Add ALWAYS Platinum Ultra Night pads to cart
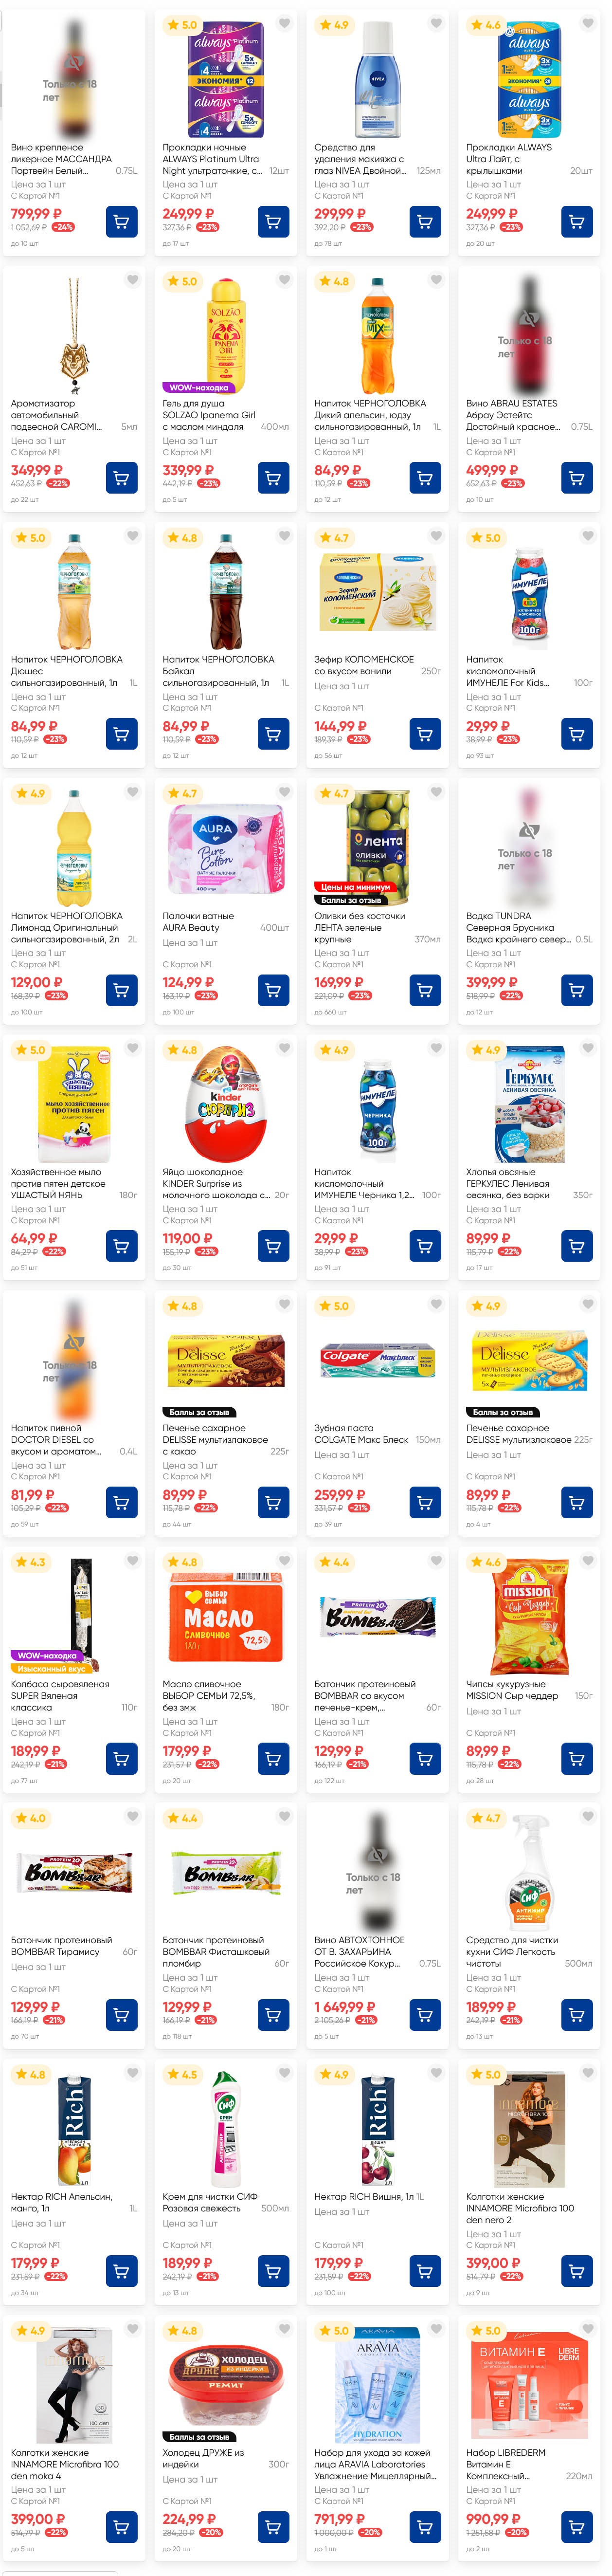Screen dimensions: 612x2576 pyautogui.click(x=273, y=221)
